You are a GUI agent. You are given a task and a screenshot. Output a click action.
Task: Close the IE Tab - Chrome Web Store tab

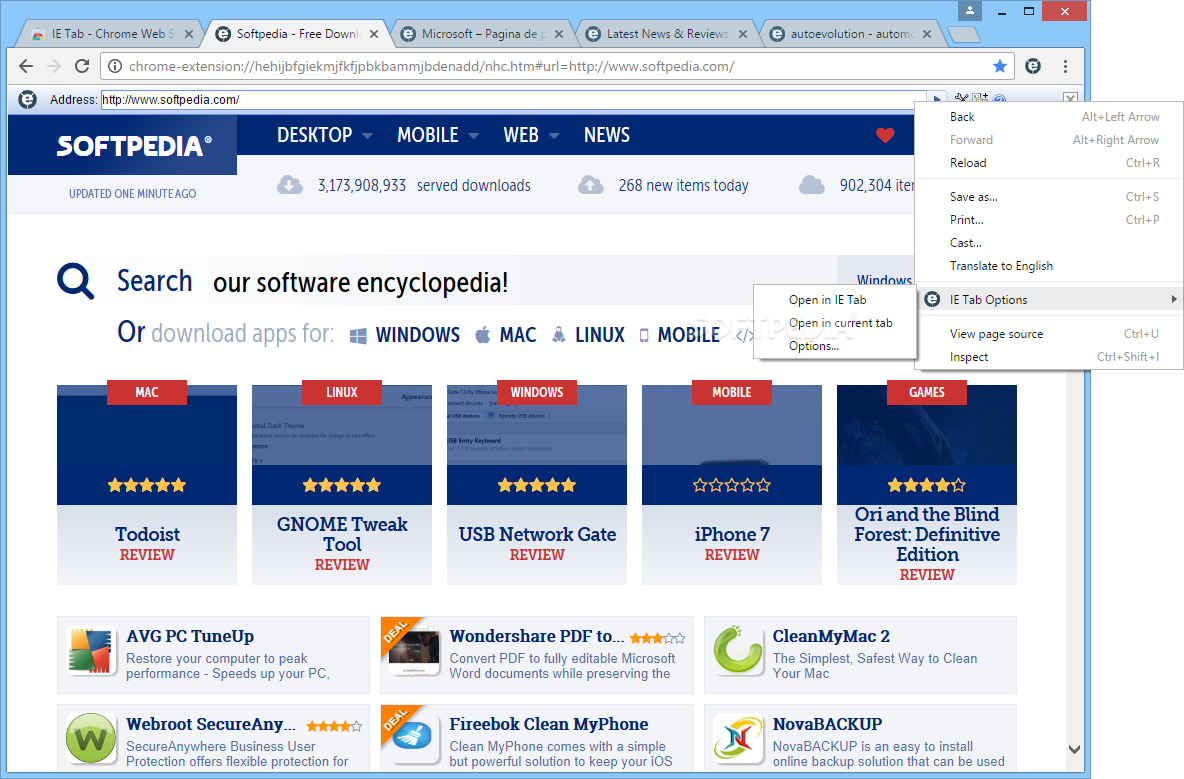point(189,34)
